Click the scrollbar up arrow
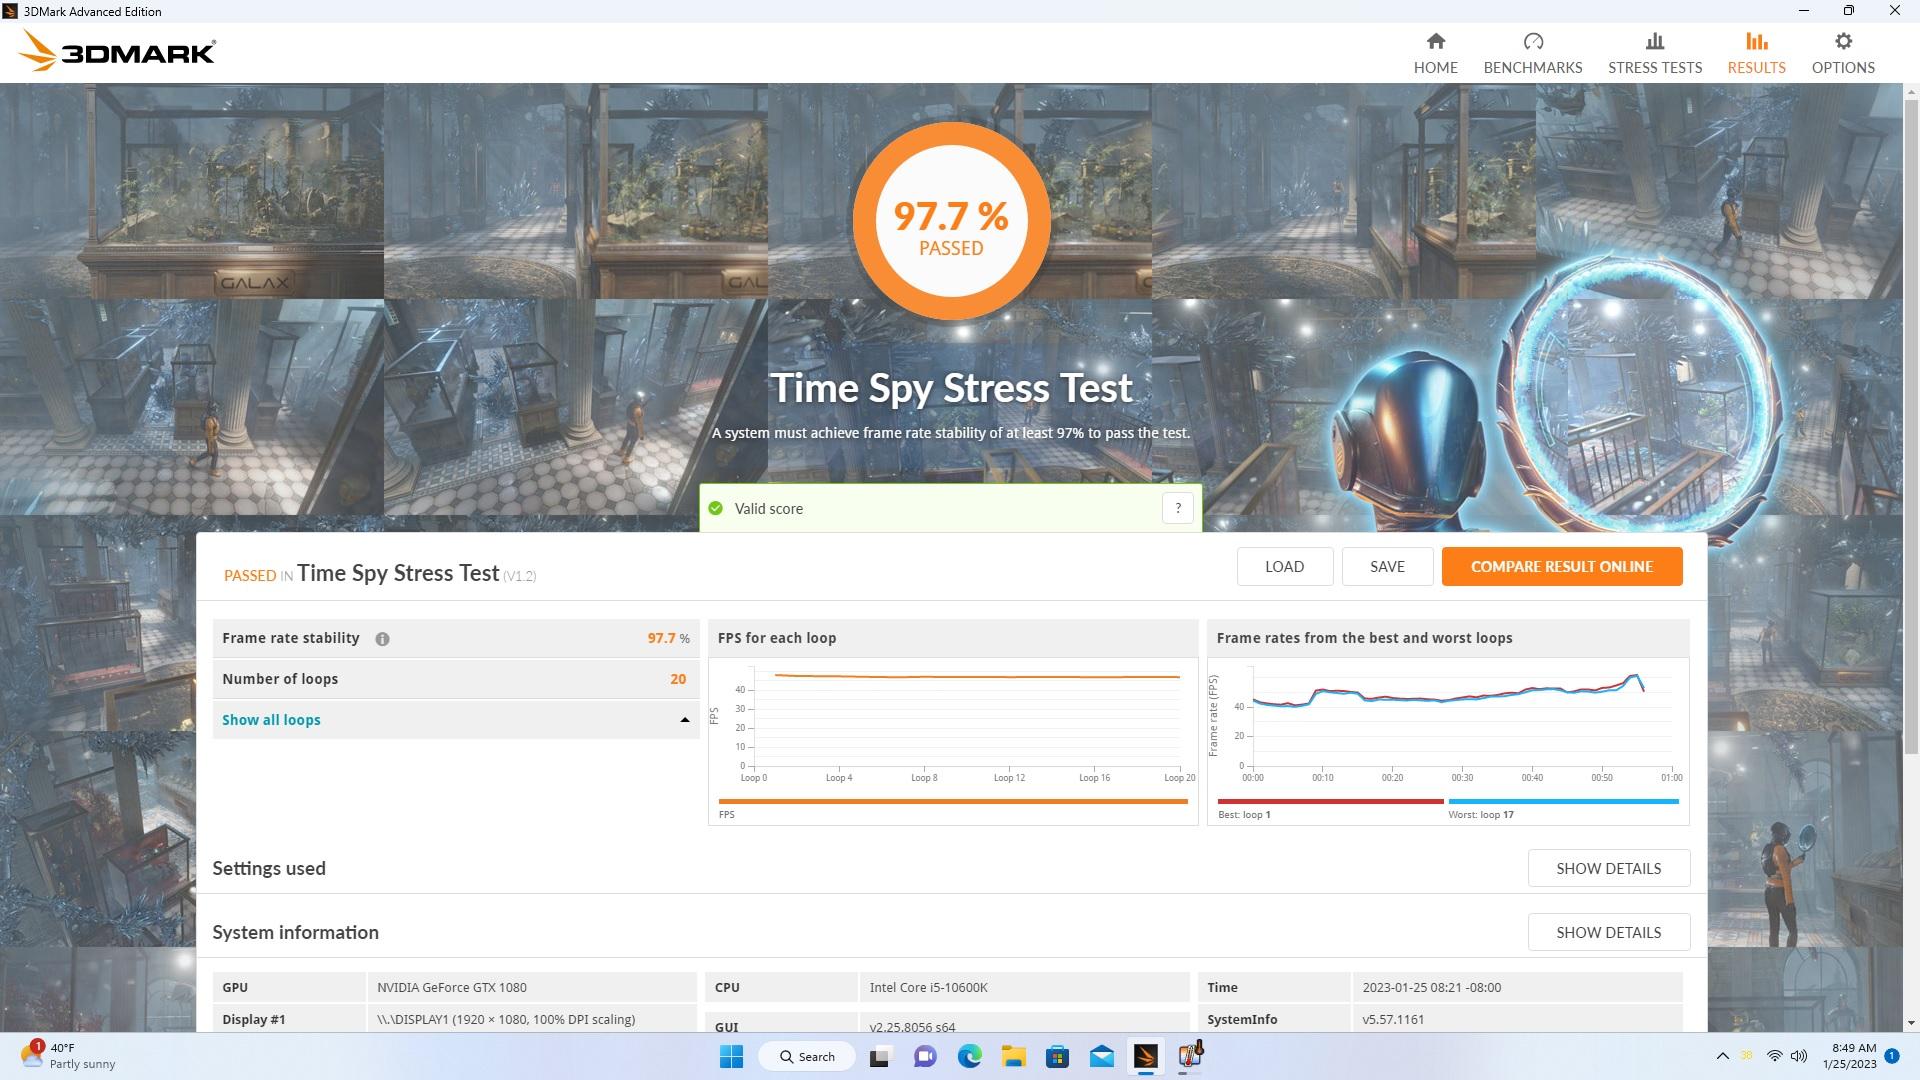Screen dimensions: 1920x1080 pos(1911,91)
